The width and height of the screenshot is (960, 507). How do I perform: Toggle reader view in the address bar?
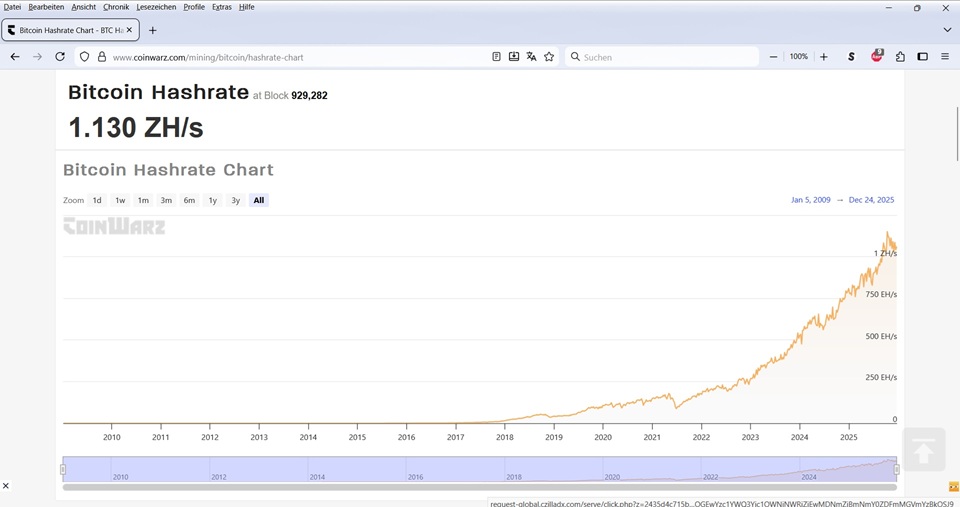pos(496,57)
